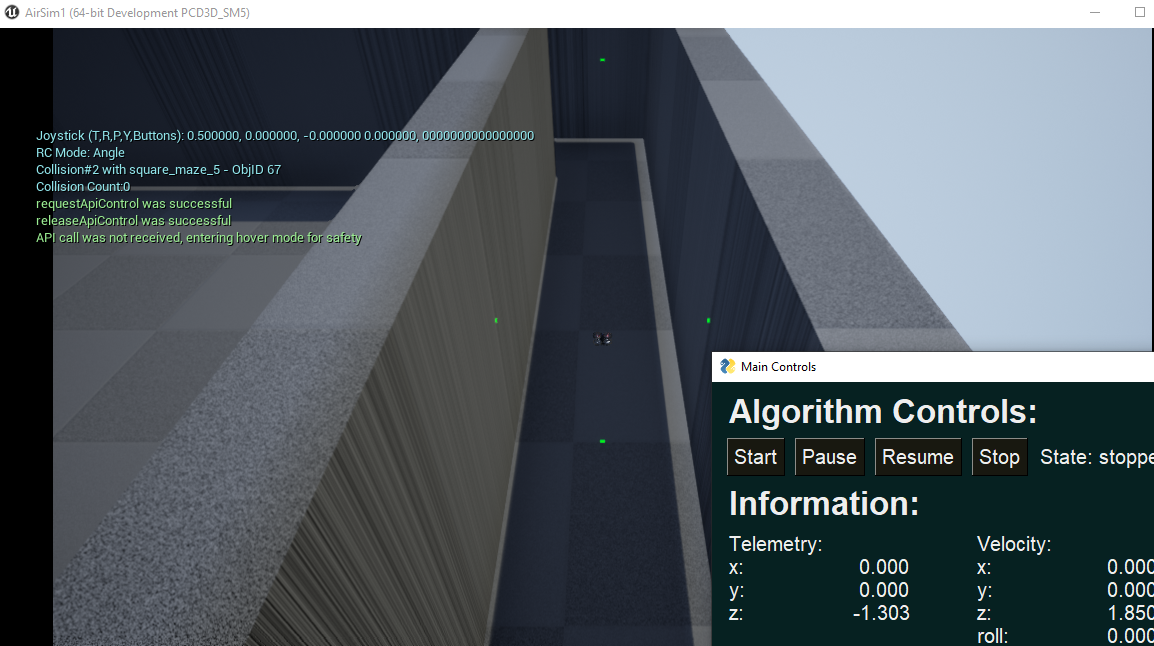
Task: Click the RC Mode: Angle status line
Action: click(80, 152)
